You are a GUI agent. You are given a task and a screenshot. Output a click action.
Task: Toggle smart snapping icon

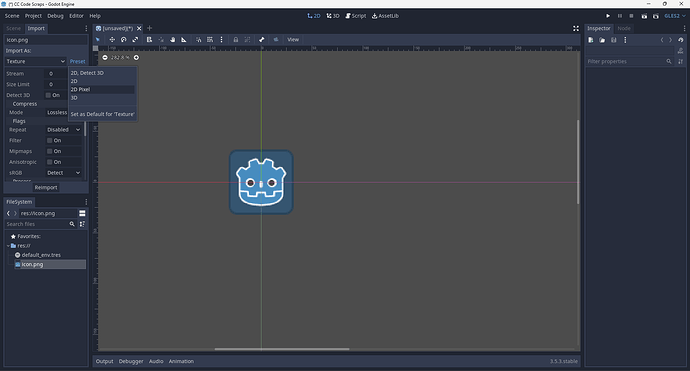click(x=198, y=40)
